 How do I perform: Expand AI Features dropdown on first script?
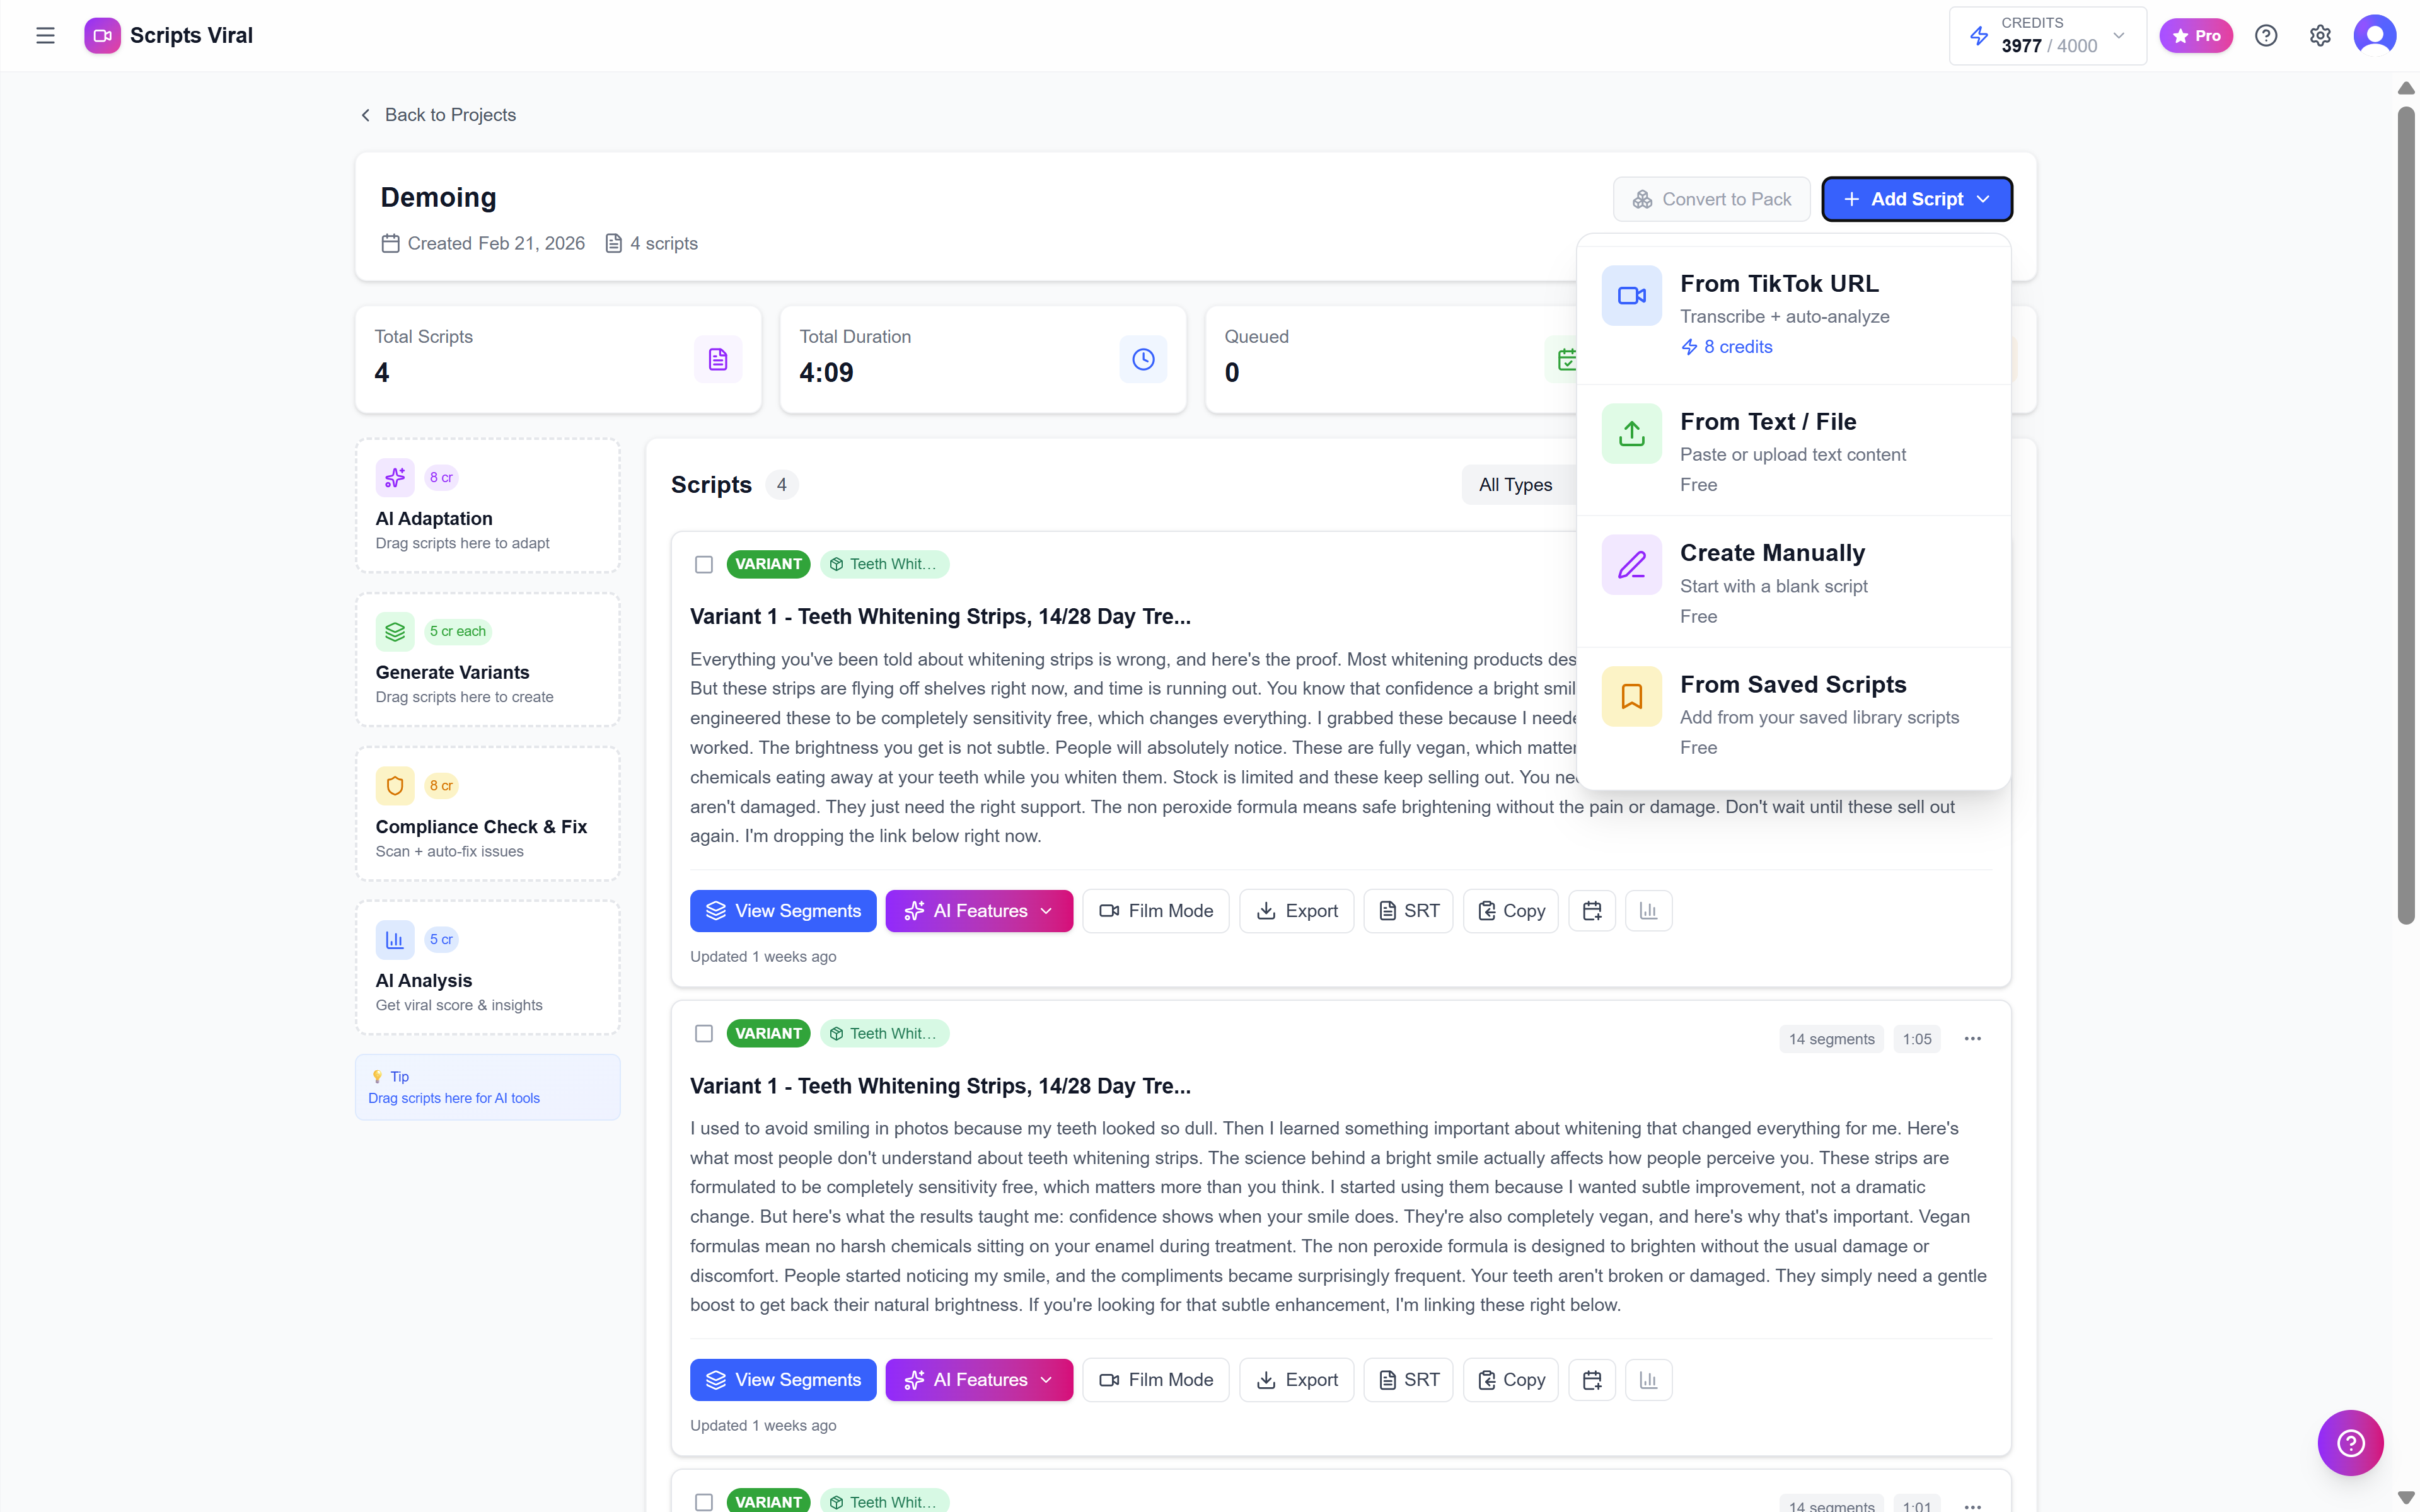[978, 910]
